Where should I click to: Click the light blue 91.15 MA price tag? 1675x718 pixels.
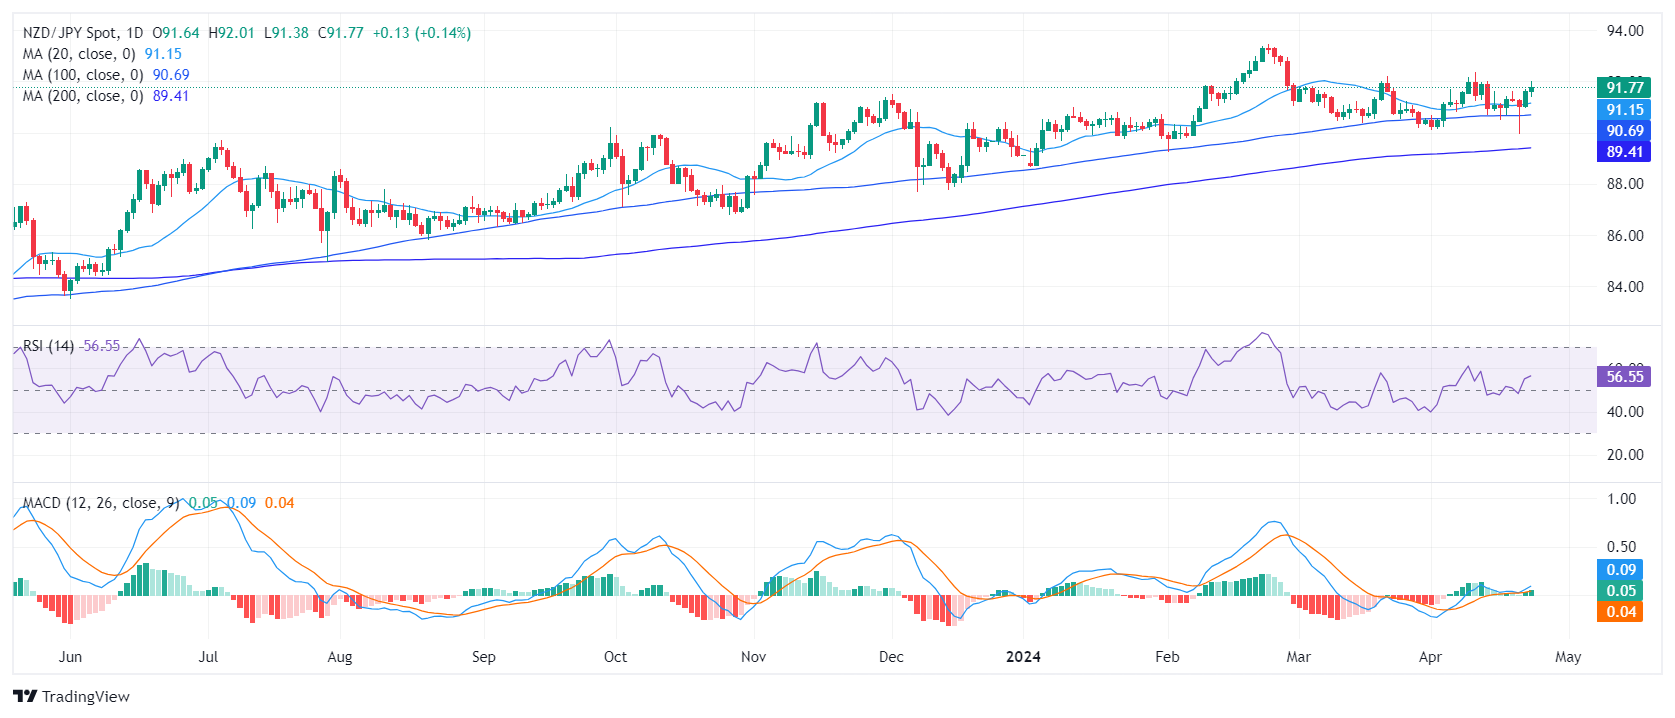coord(1624,110)
